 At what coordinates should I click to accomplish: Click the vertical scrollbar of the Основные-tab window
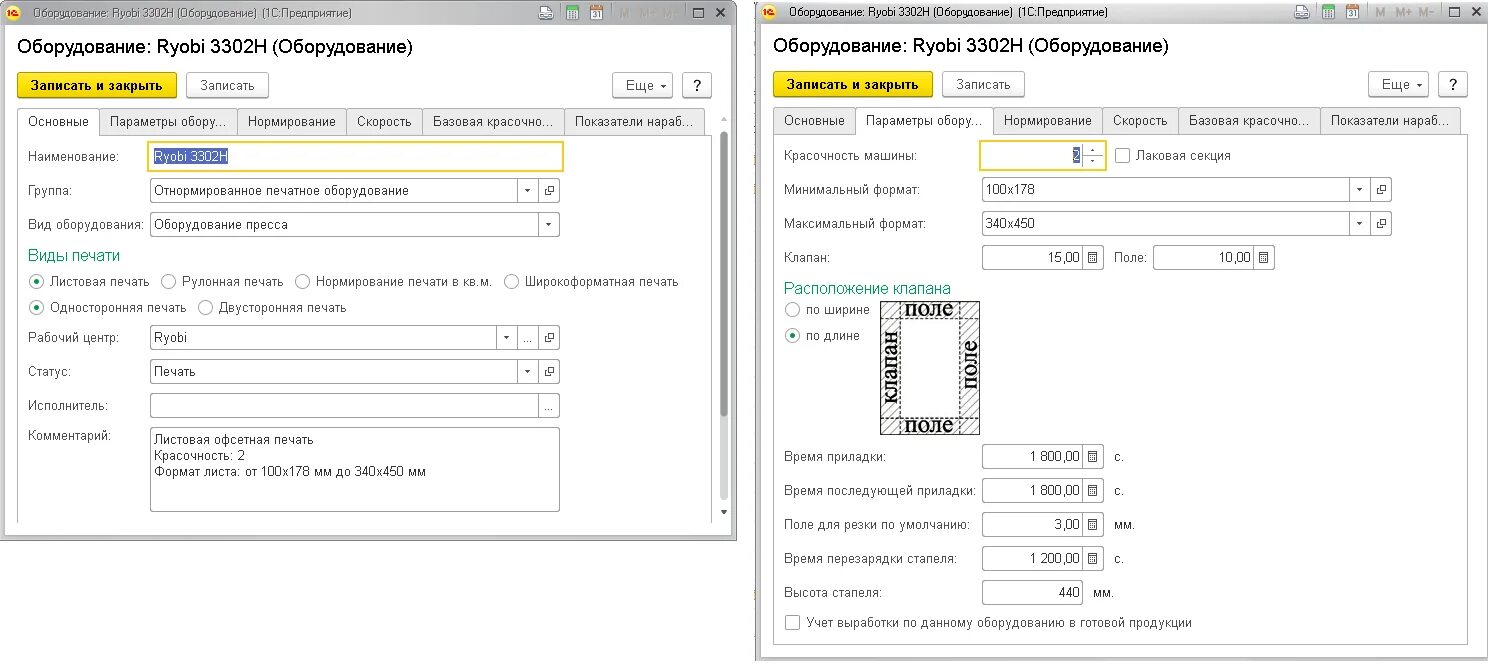724,273
